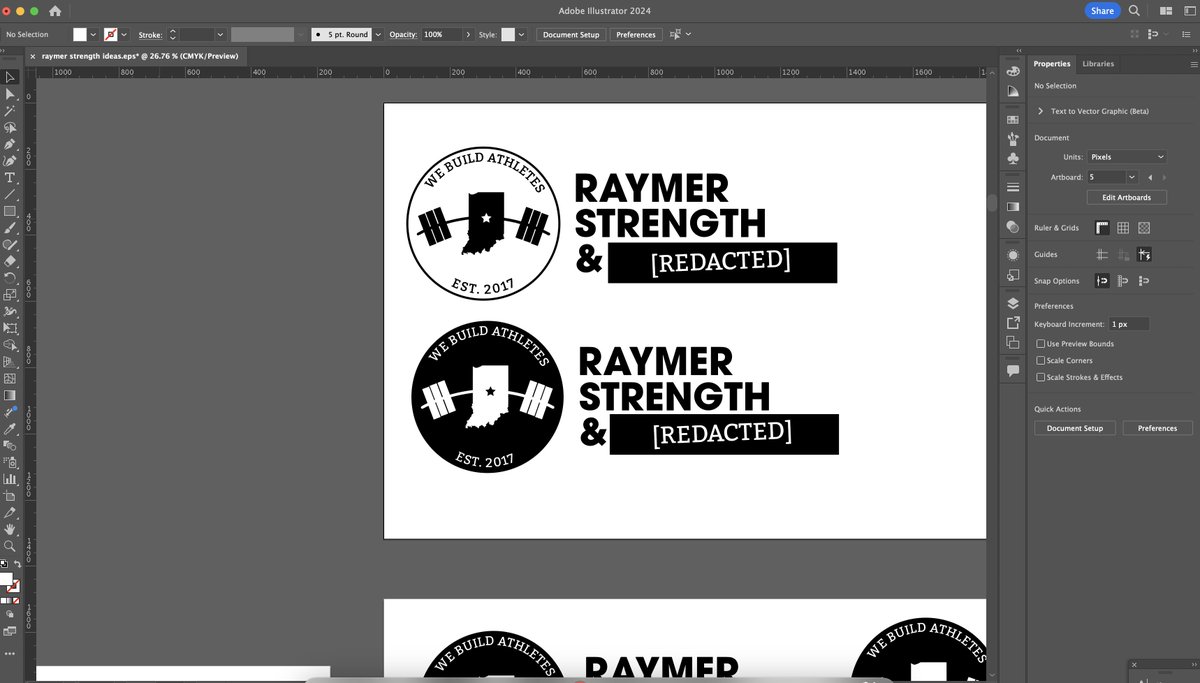Expand the Opacity slider arrow
The image size is (1200, 683).
click(x=469, y=34)
